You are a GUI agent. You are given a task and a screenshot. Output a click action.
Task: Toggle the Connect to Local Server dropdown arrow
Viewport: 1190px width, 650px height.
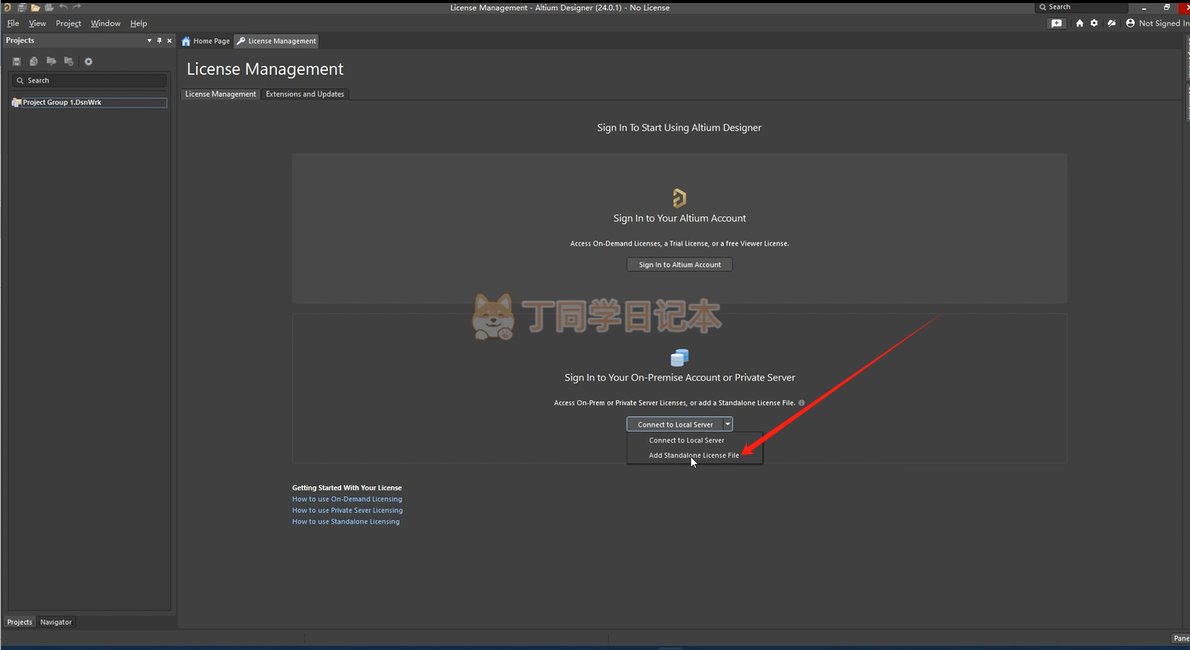[728, 424]
